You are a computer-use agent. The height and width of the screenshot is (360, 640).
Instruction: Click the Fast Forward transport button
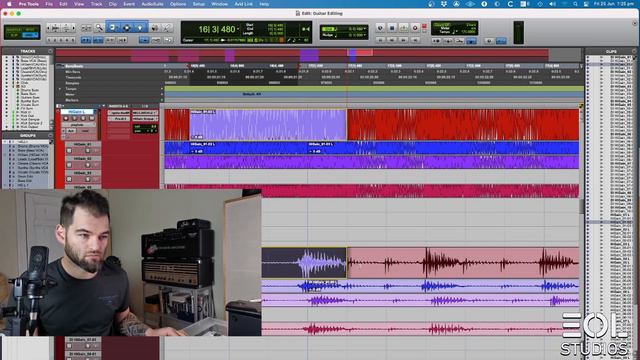click(403, 40)
